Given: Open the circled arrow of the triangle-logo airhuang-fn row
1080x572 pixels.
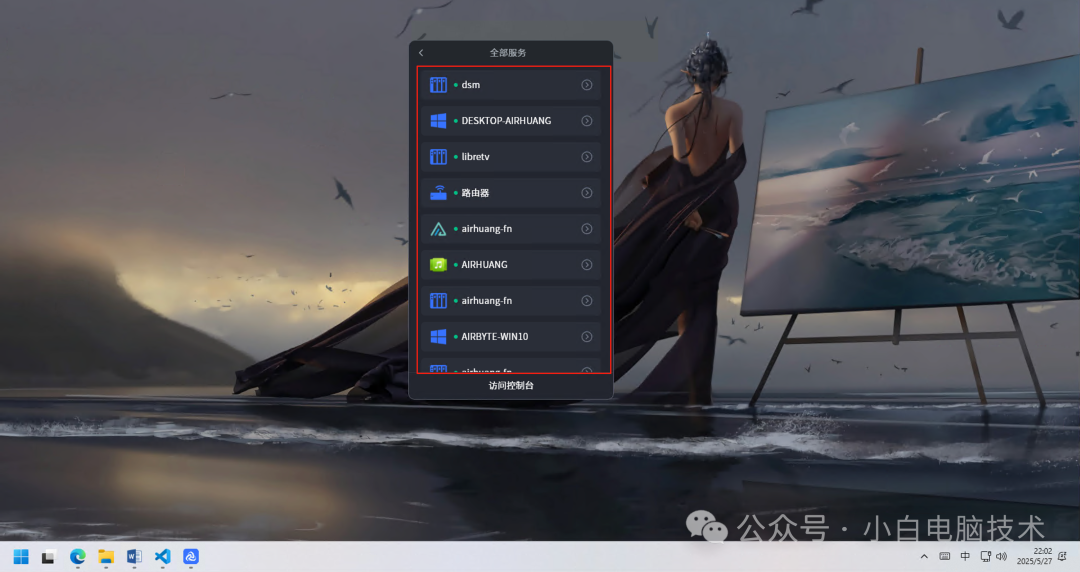Looking at the screenshot, I should coord(587,229).
